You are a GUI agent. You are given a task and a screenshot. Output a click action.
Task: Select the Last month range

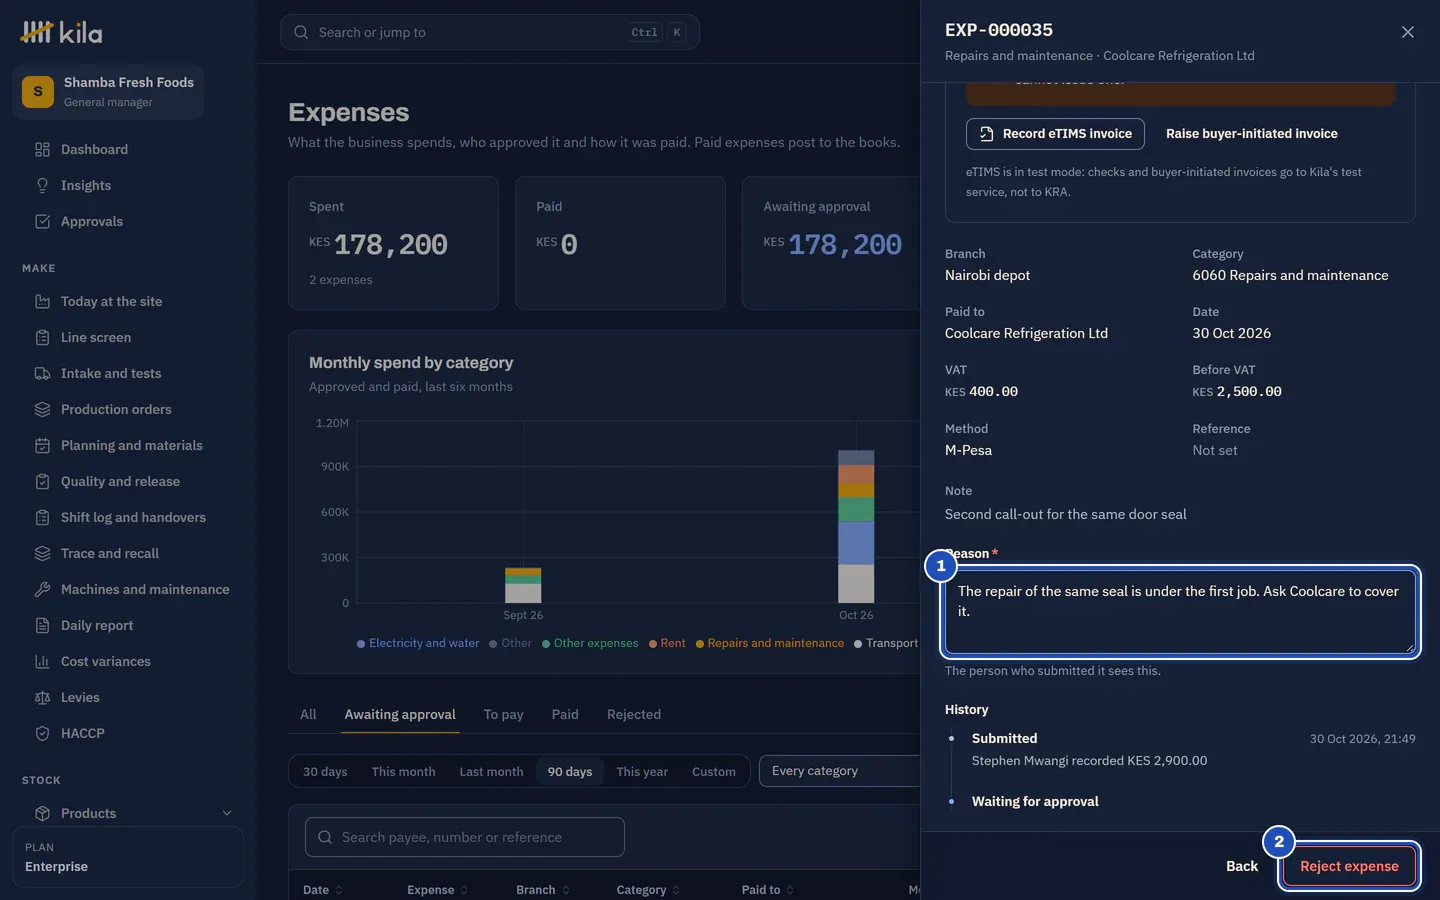[x=491, y=772]
